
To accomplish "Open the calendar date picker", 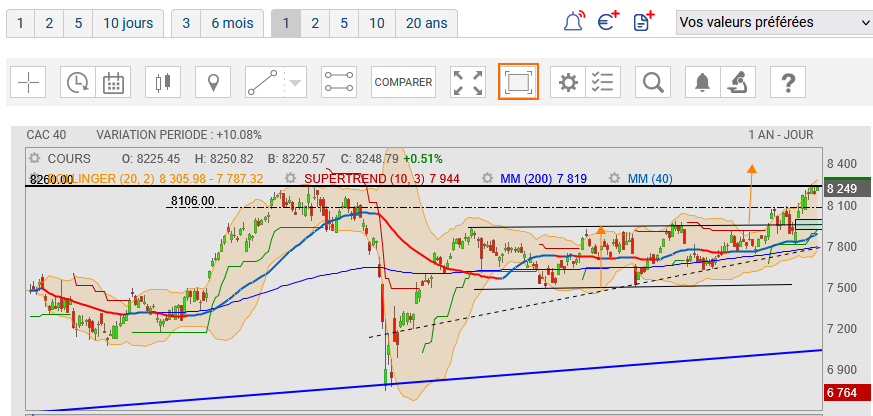I will 113,82.
